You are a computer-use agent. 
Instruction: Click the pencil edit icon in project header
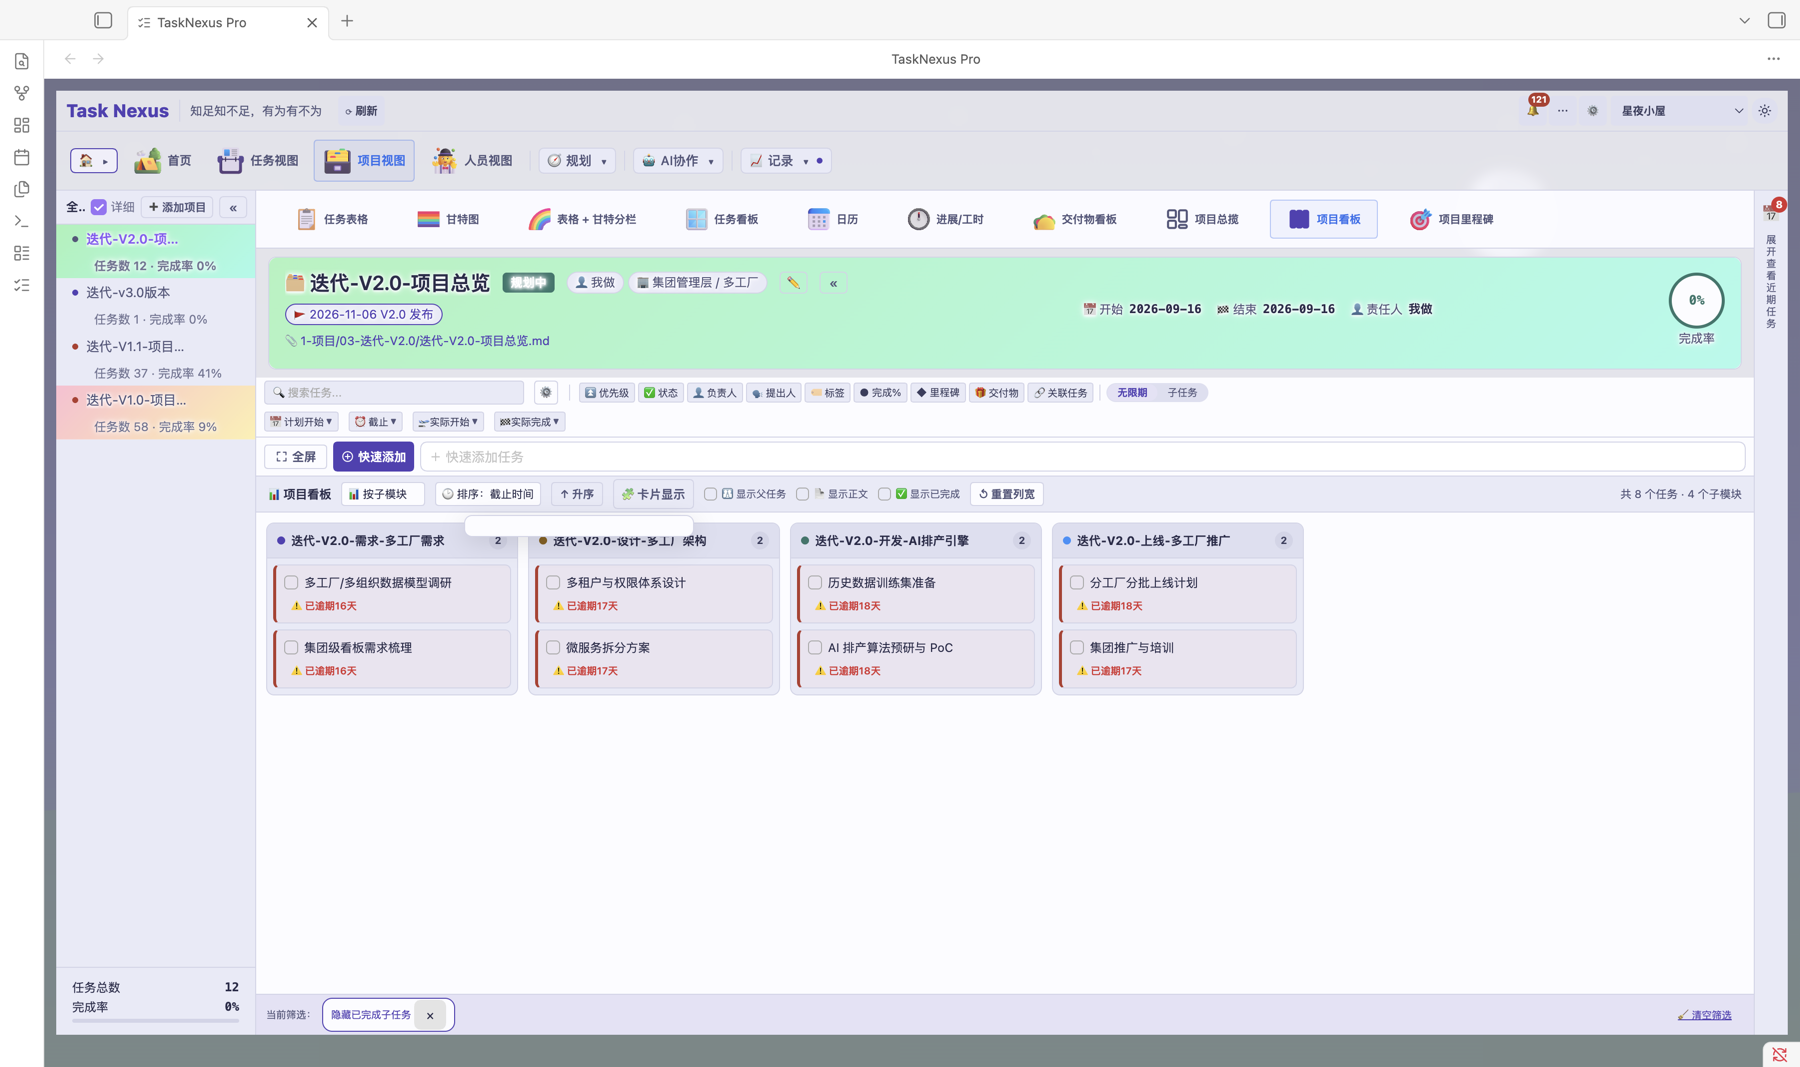coord(793,283)
